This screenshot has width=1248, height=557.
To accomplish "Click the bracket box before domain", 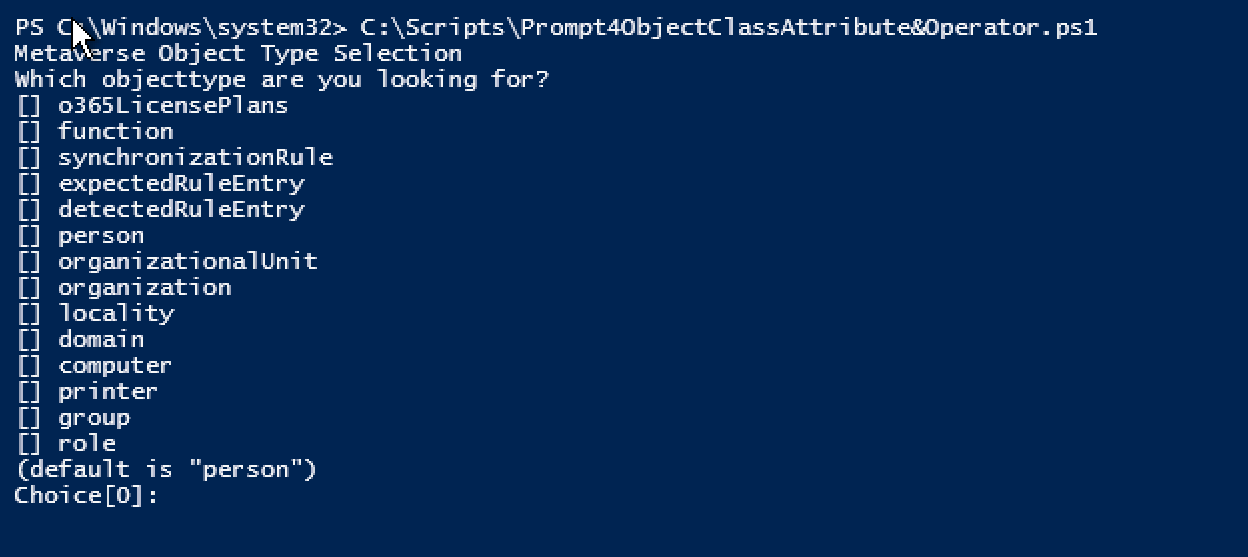I will [x=28, y=339].
